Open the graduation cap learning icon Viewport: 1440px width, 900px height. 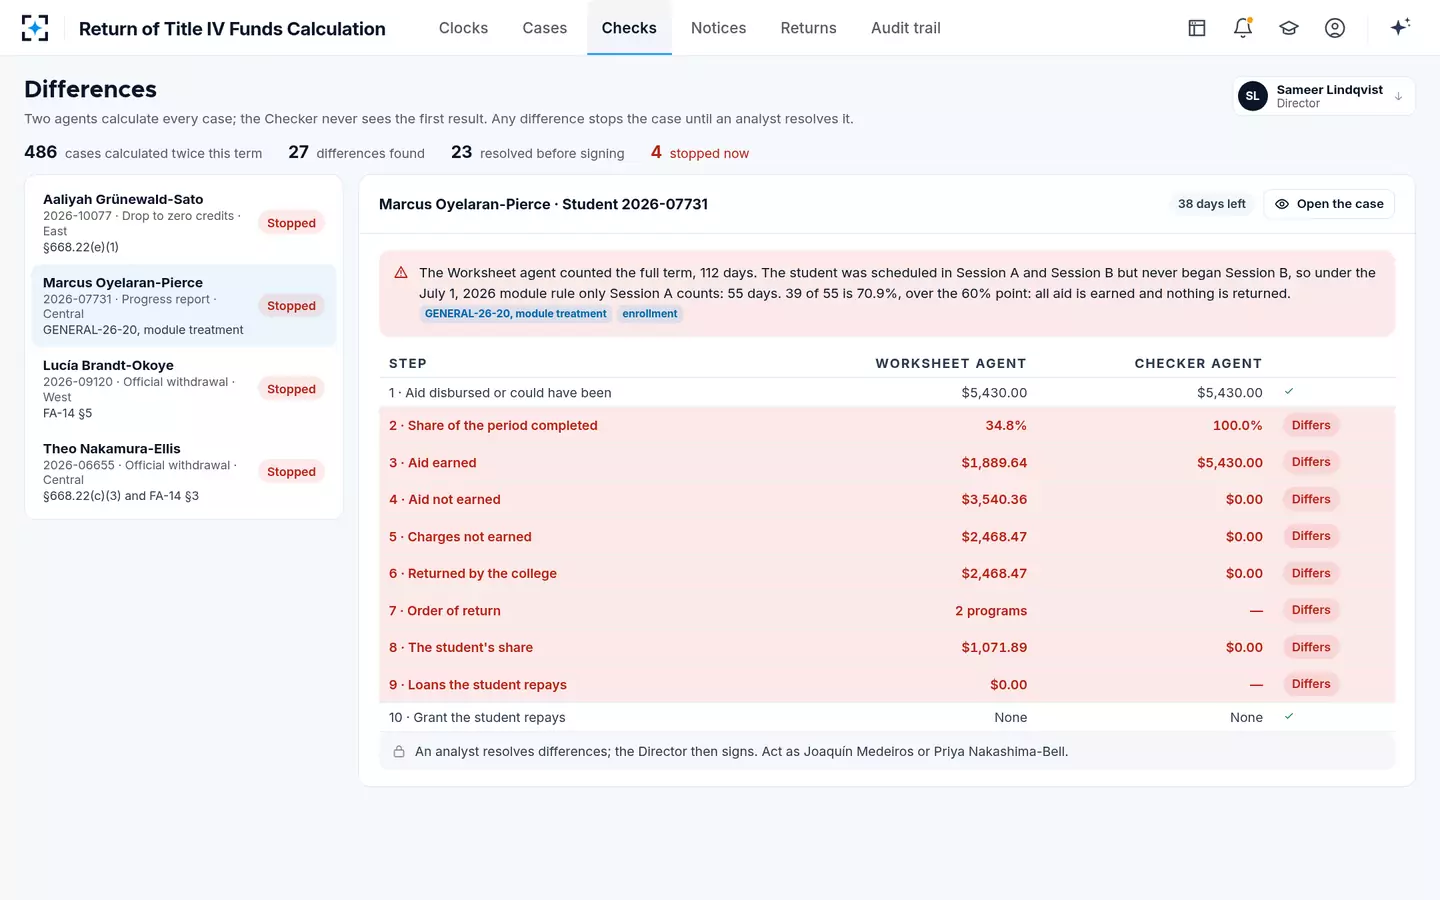pyautogui.click(x=1289, y=28)
